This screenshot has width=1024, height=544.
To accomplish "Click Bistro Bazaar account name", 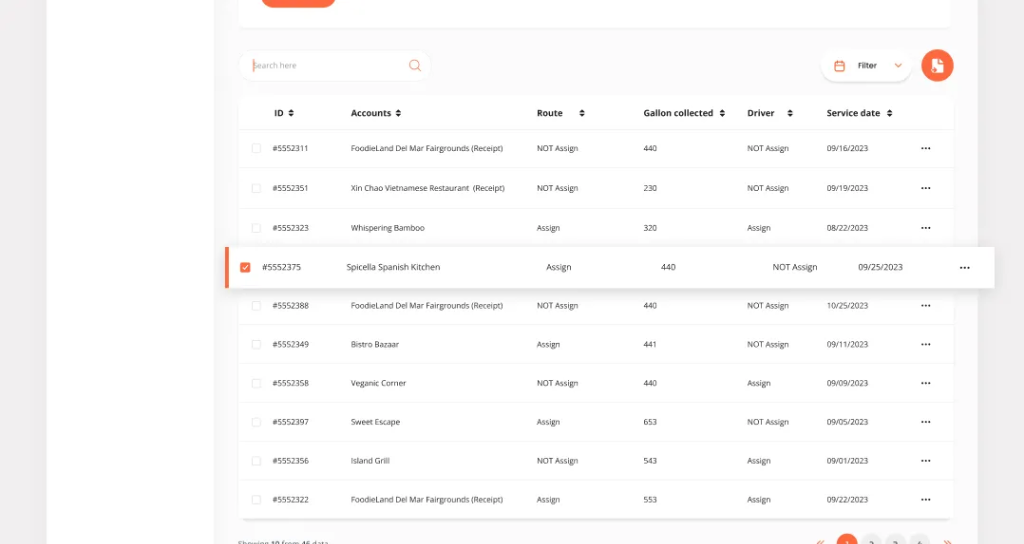I will coord(375,344).
